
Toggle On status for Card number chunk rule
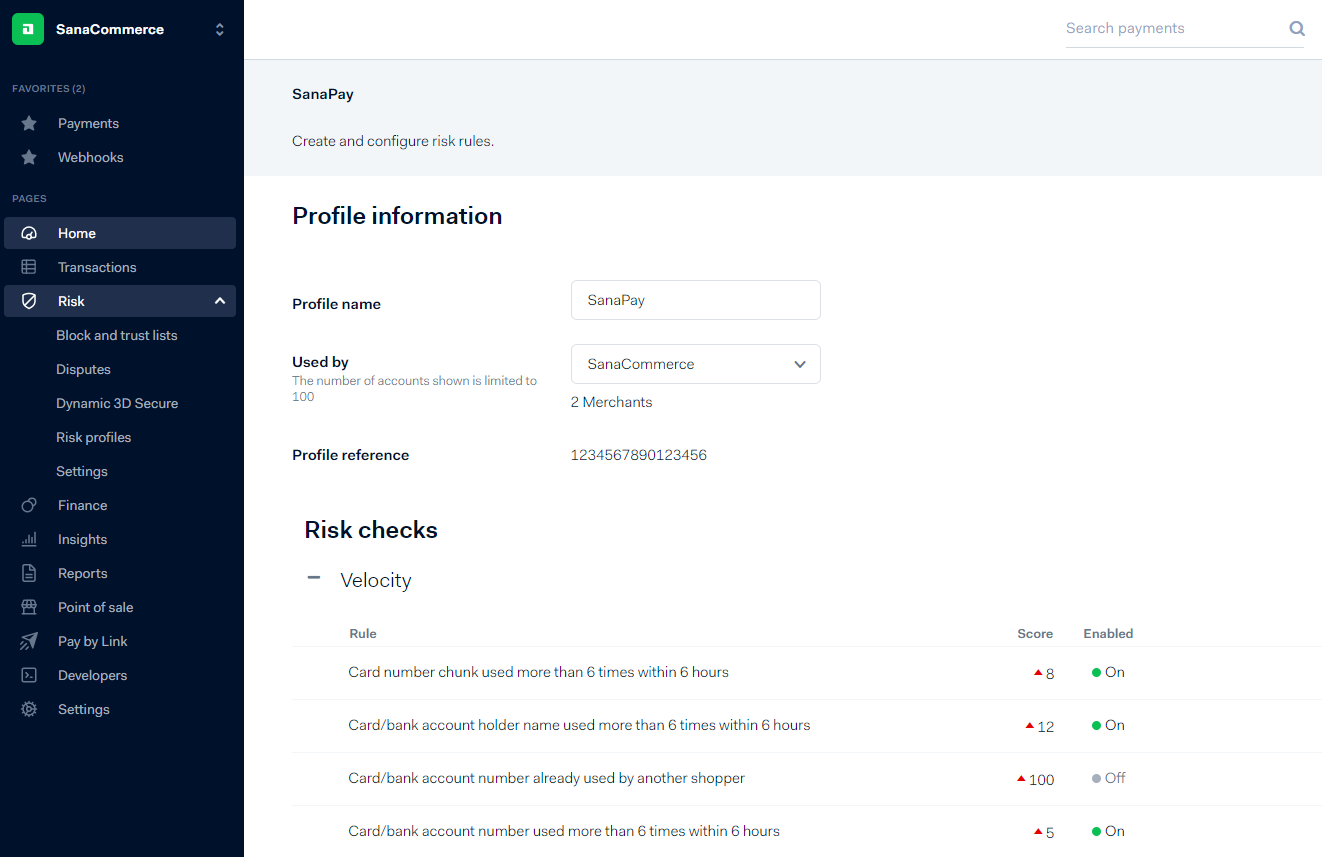pyautogui.click(x=1108, y=672)
